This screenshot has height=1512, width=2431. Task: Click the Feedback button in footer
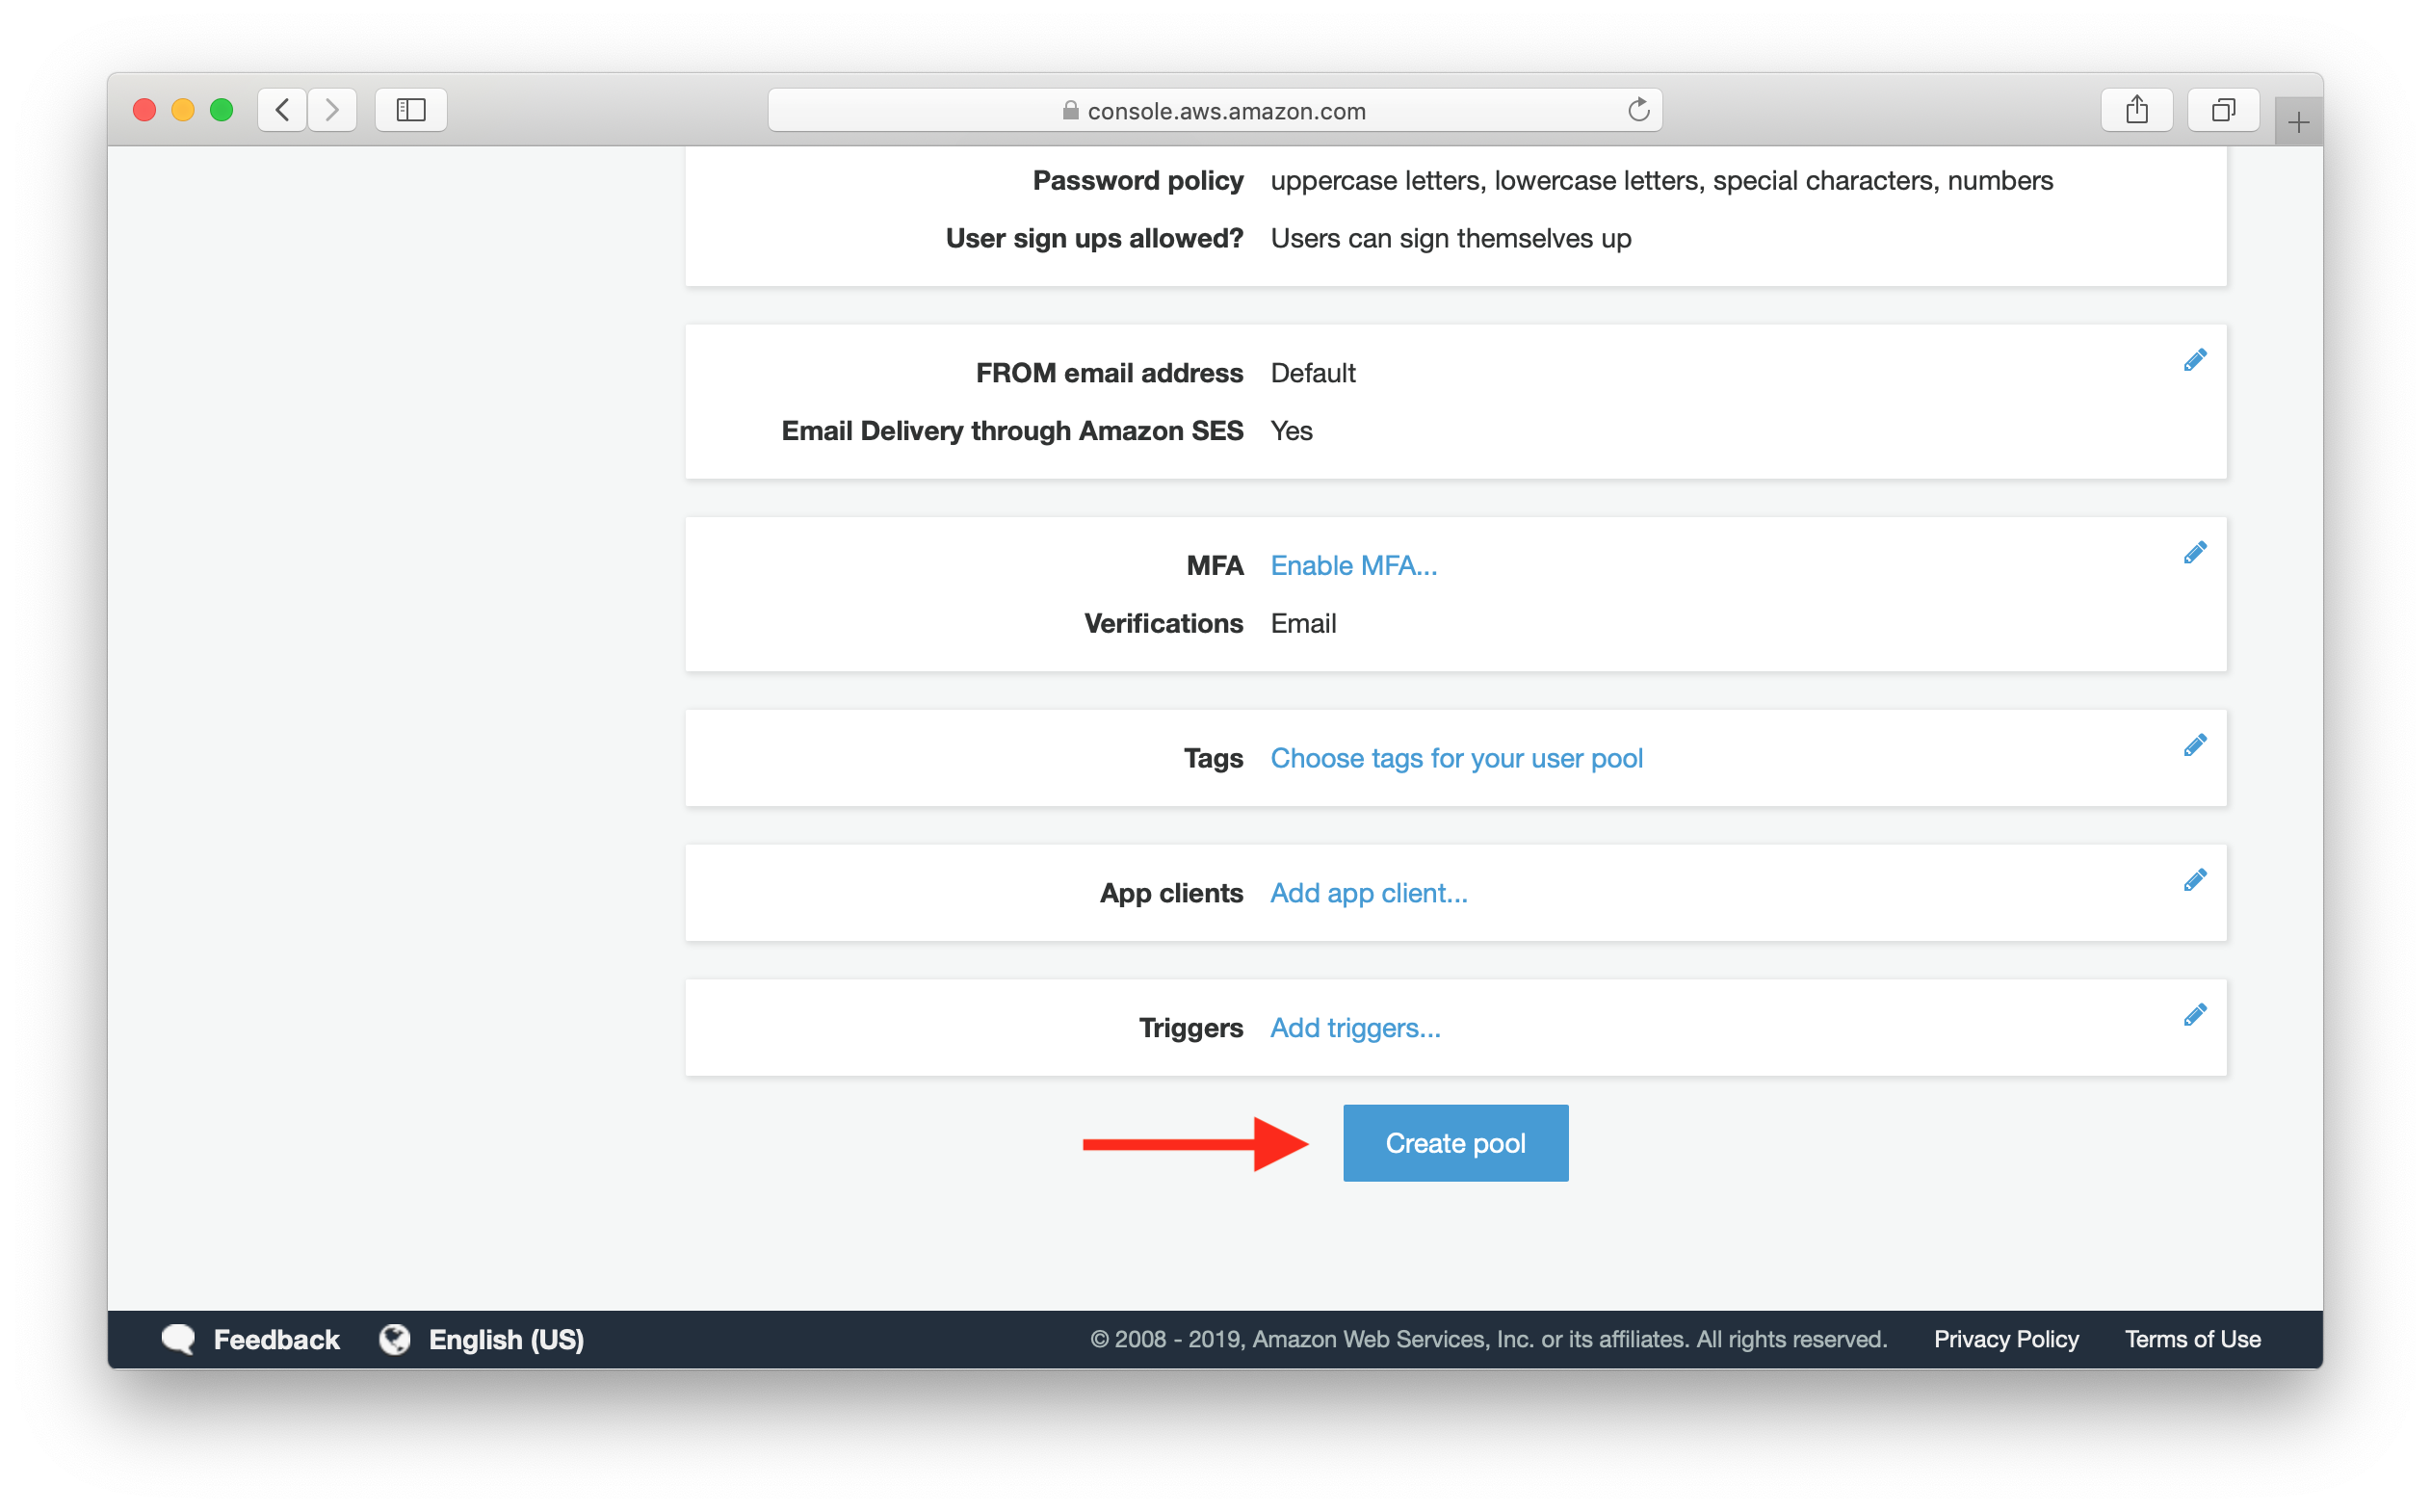click(249, 1338)
